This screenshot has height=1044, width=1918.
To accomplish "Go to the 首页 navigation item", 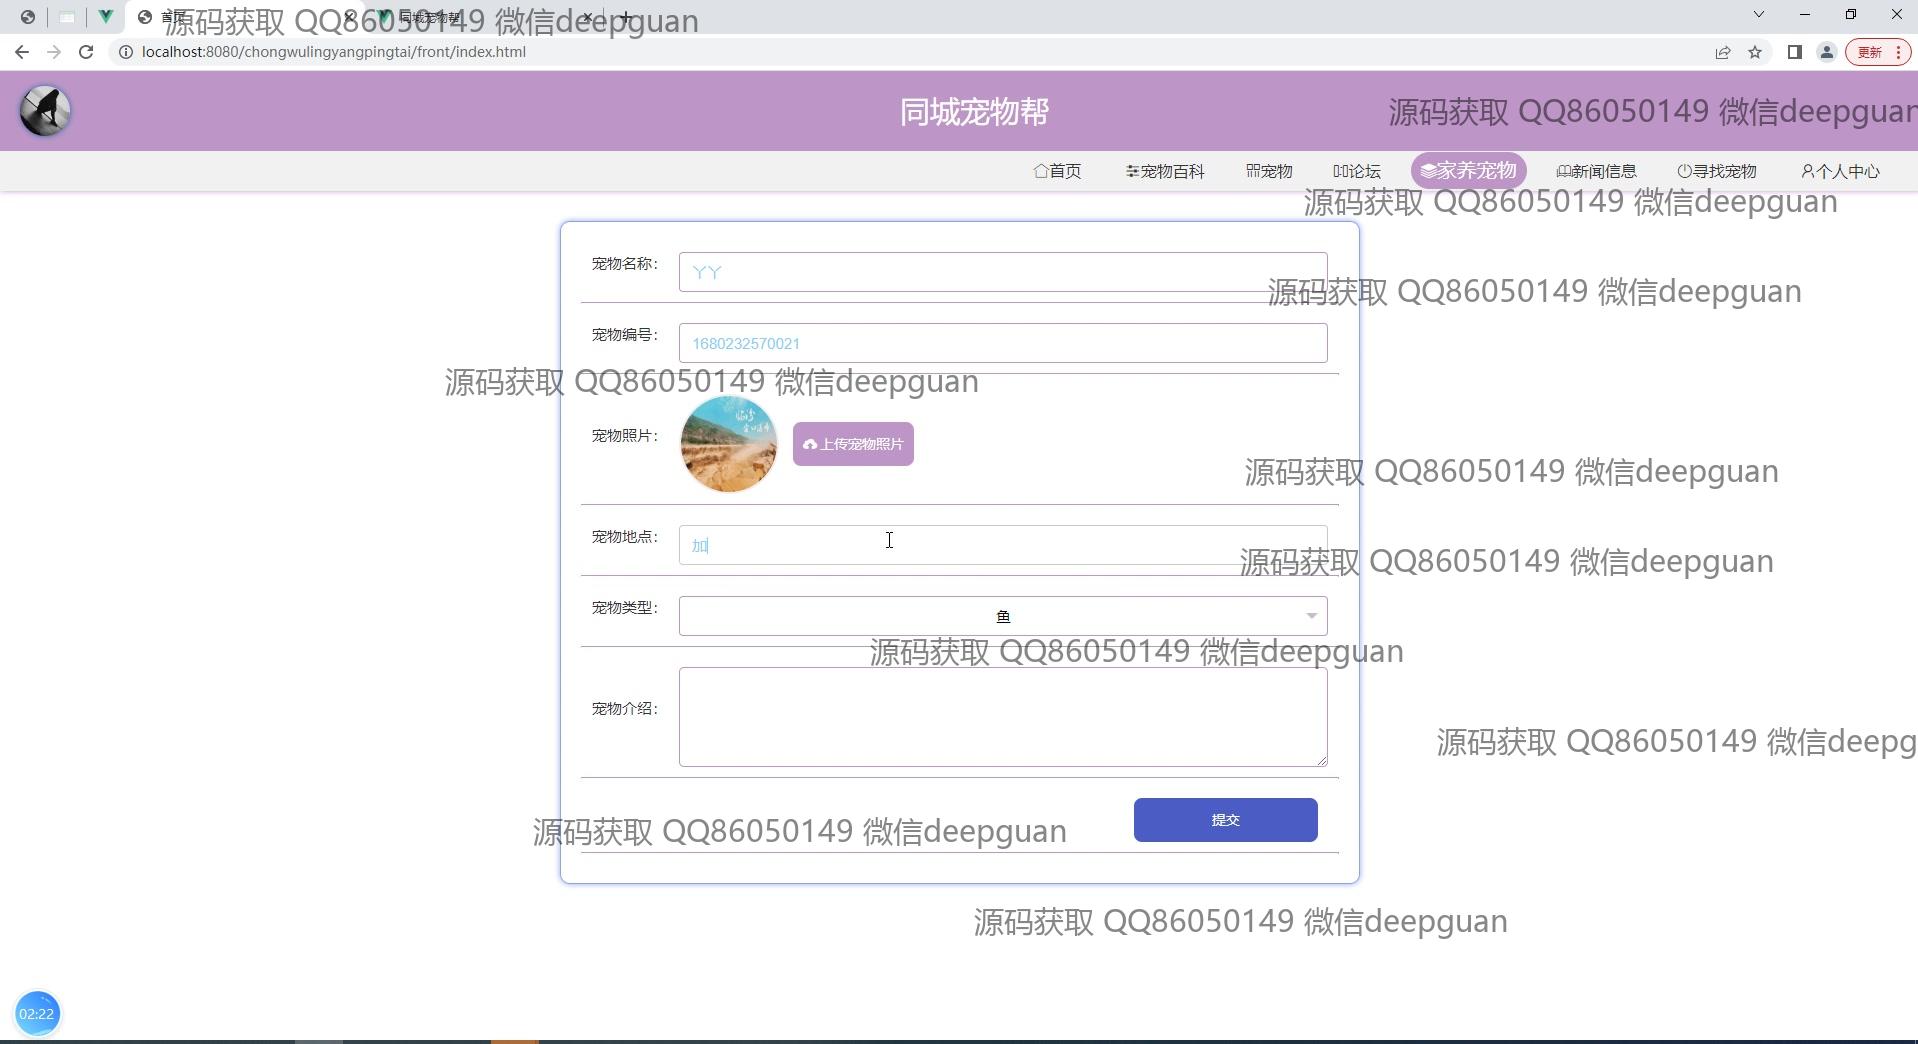I will [1057, 171].
